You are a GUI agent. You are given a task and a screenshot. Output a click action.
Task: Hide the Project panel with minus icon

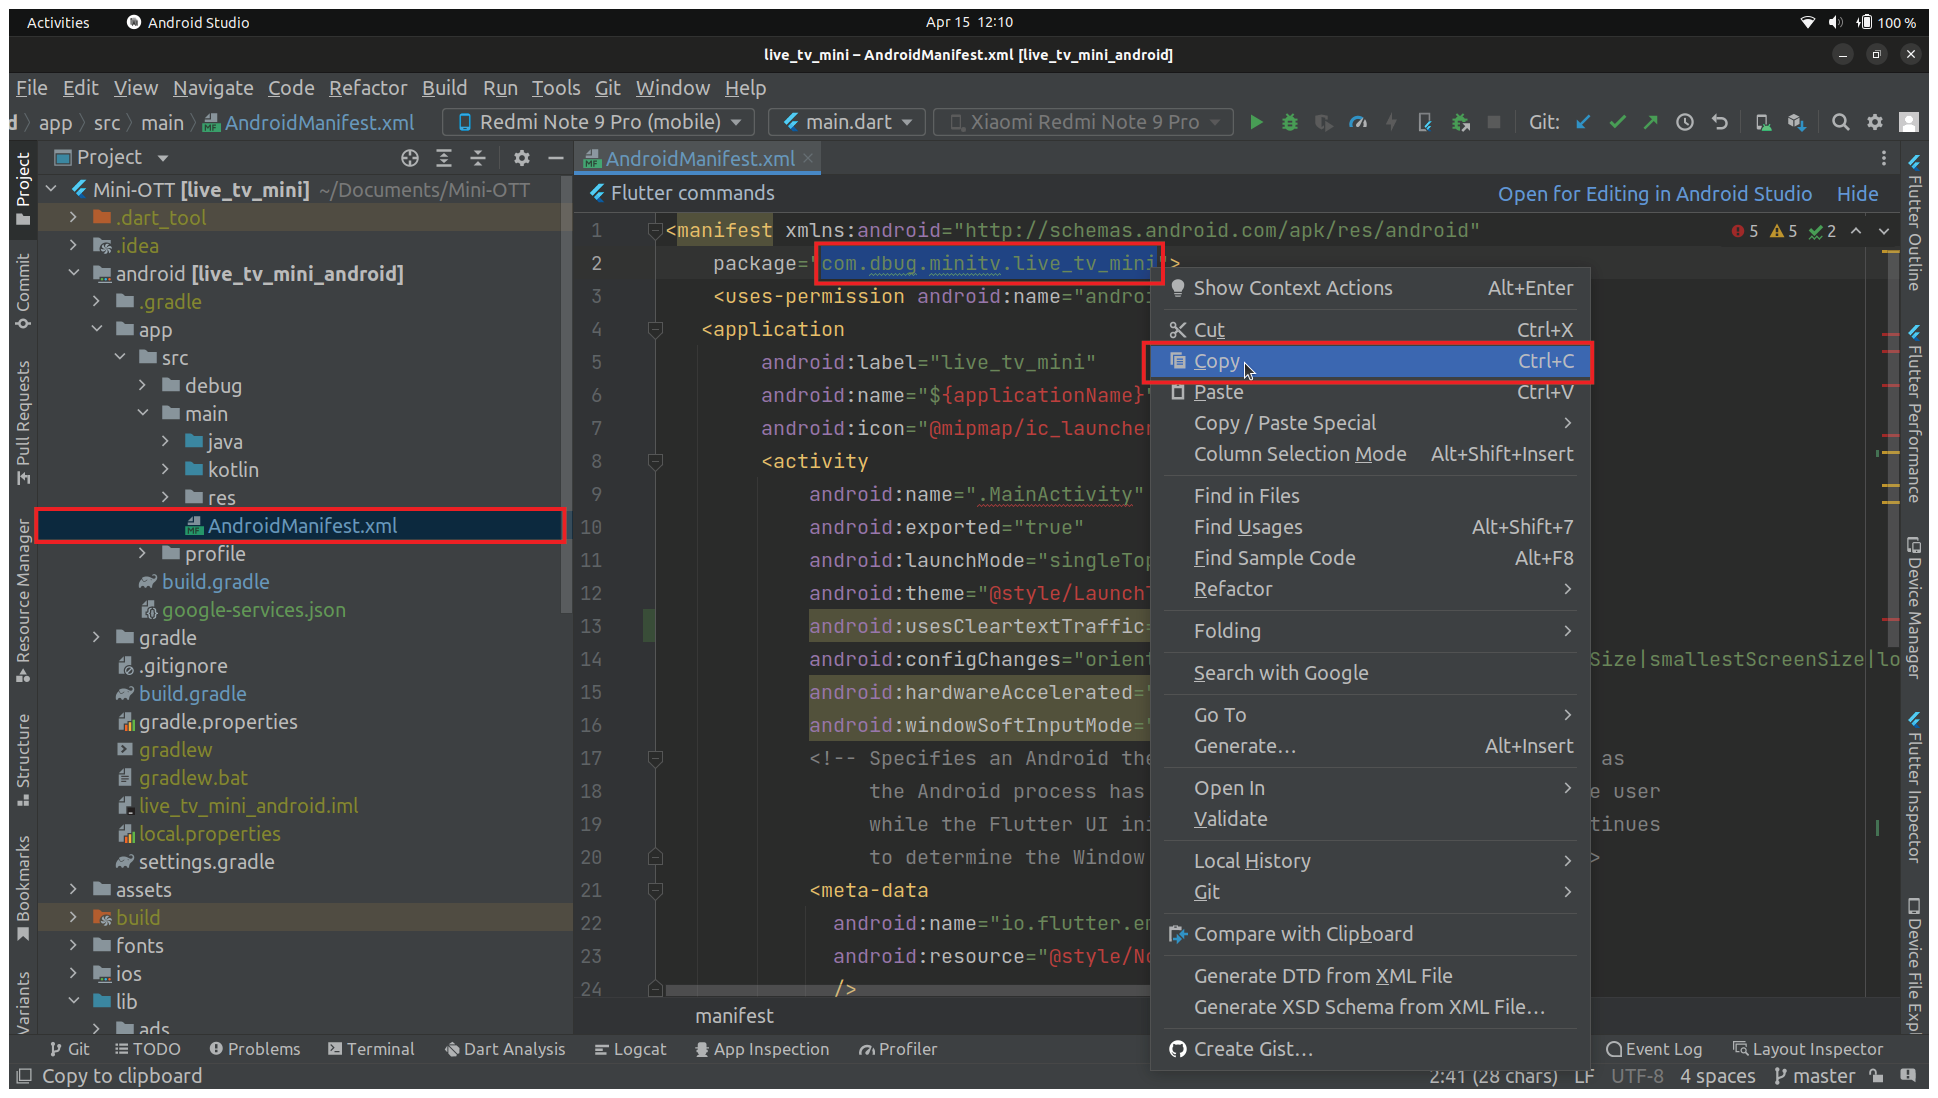556,158
